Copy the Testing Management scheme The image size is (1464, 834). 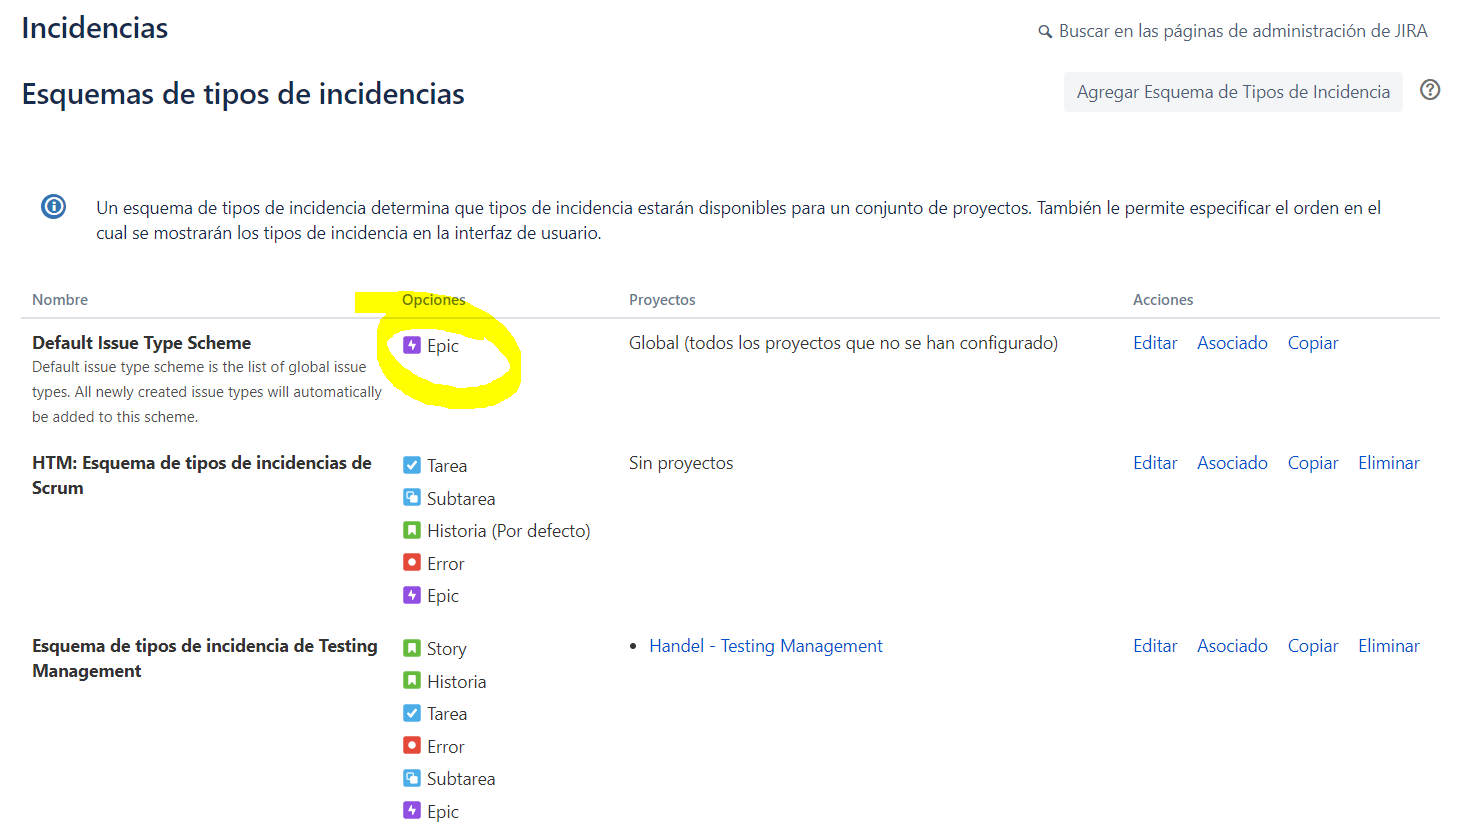pos(1313,646)
